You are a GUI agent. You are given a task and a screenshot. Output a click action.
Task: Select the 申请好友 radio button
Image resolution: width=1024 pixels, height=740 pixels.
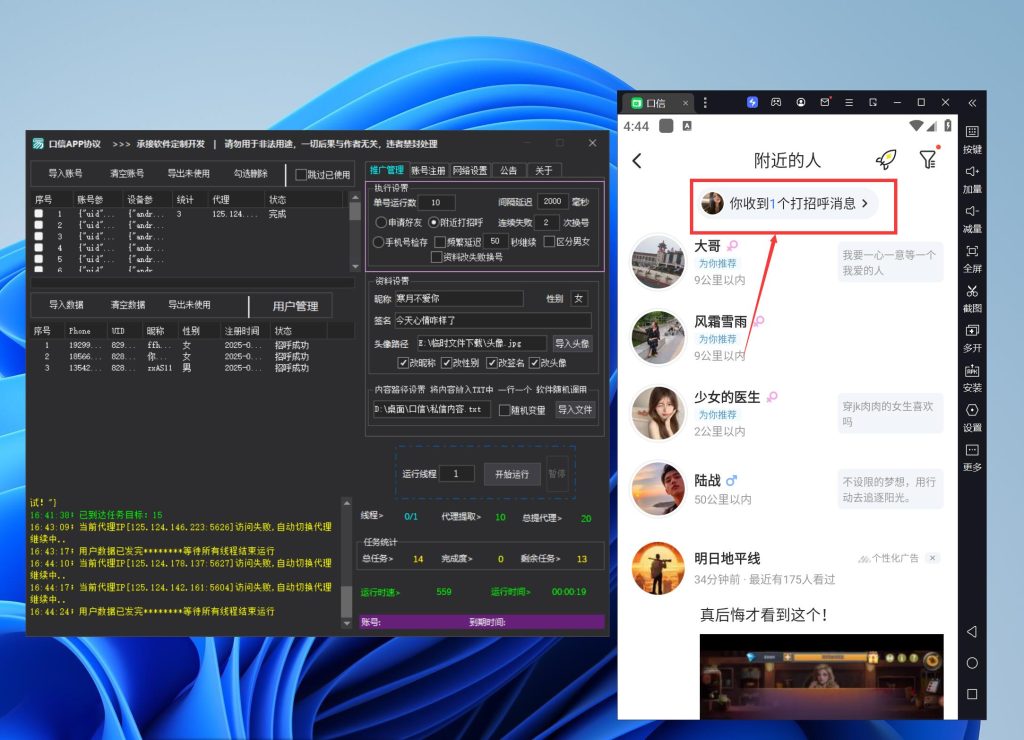381,222
